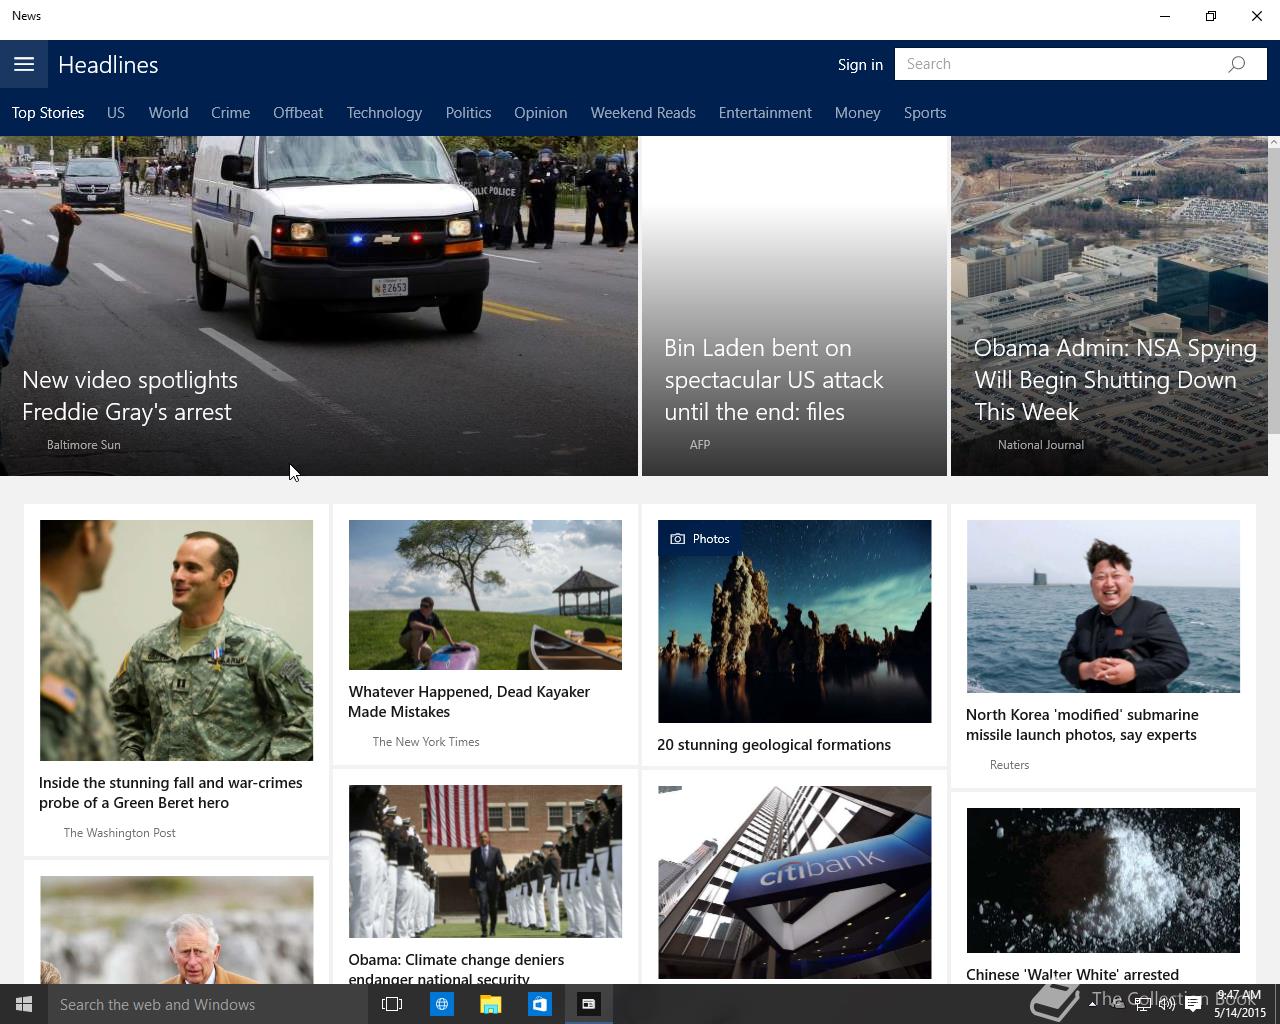Viewport: 1280px width, 1024px height.
Task: Click the Kim Jong-un submarine photo
Action: pos(1103,606)
